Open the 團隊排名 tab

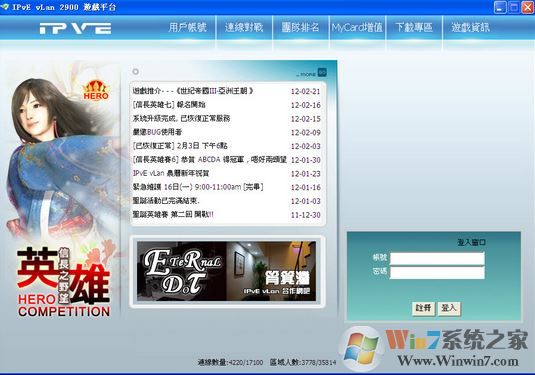click(300, 27)
